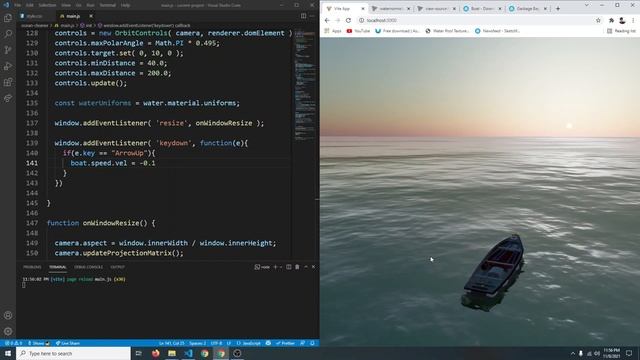Switch to the Vite App Chrome tab
This screenshot has height=360, width=640.
[x=345, y=8]
